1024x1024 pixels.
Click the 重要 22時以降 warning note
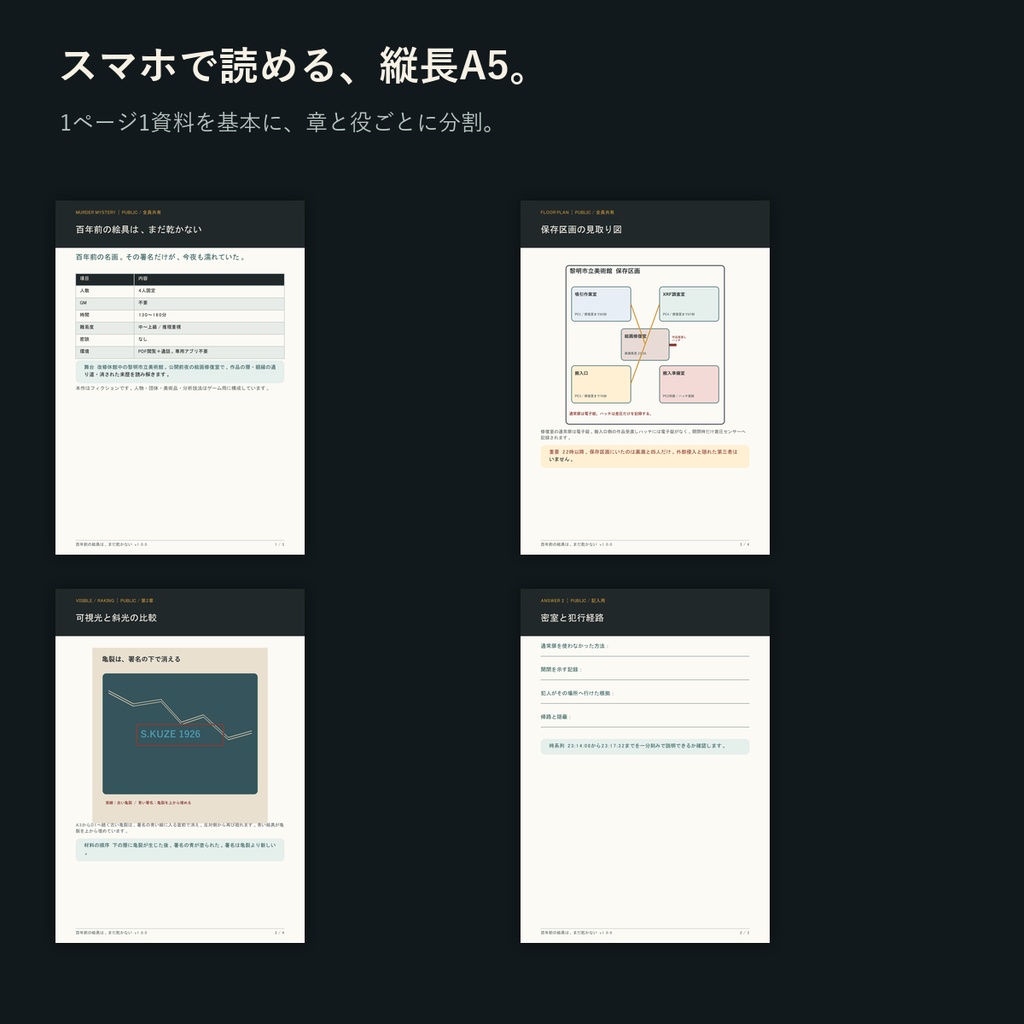pos(645,456)
